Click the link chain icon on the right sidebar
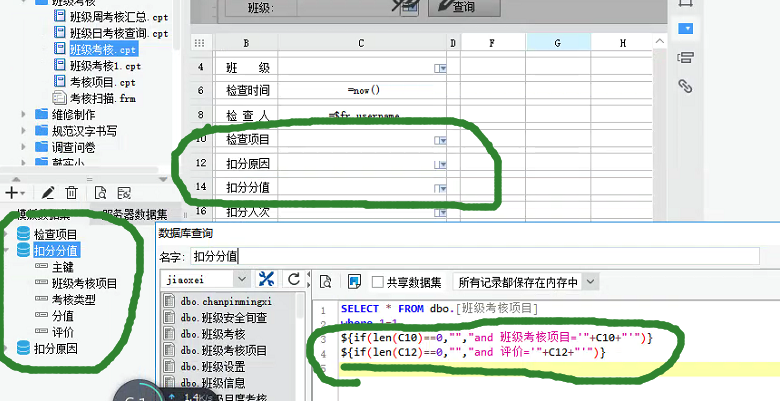780x401 pixels. [x=685, y=86]
